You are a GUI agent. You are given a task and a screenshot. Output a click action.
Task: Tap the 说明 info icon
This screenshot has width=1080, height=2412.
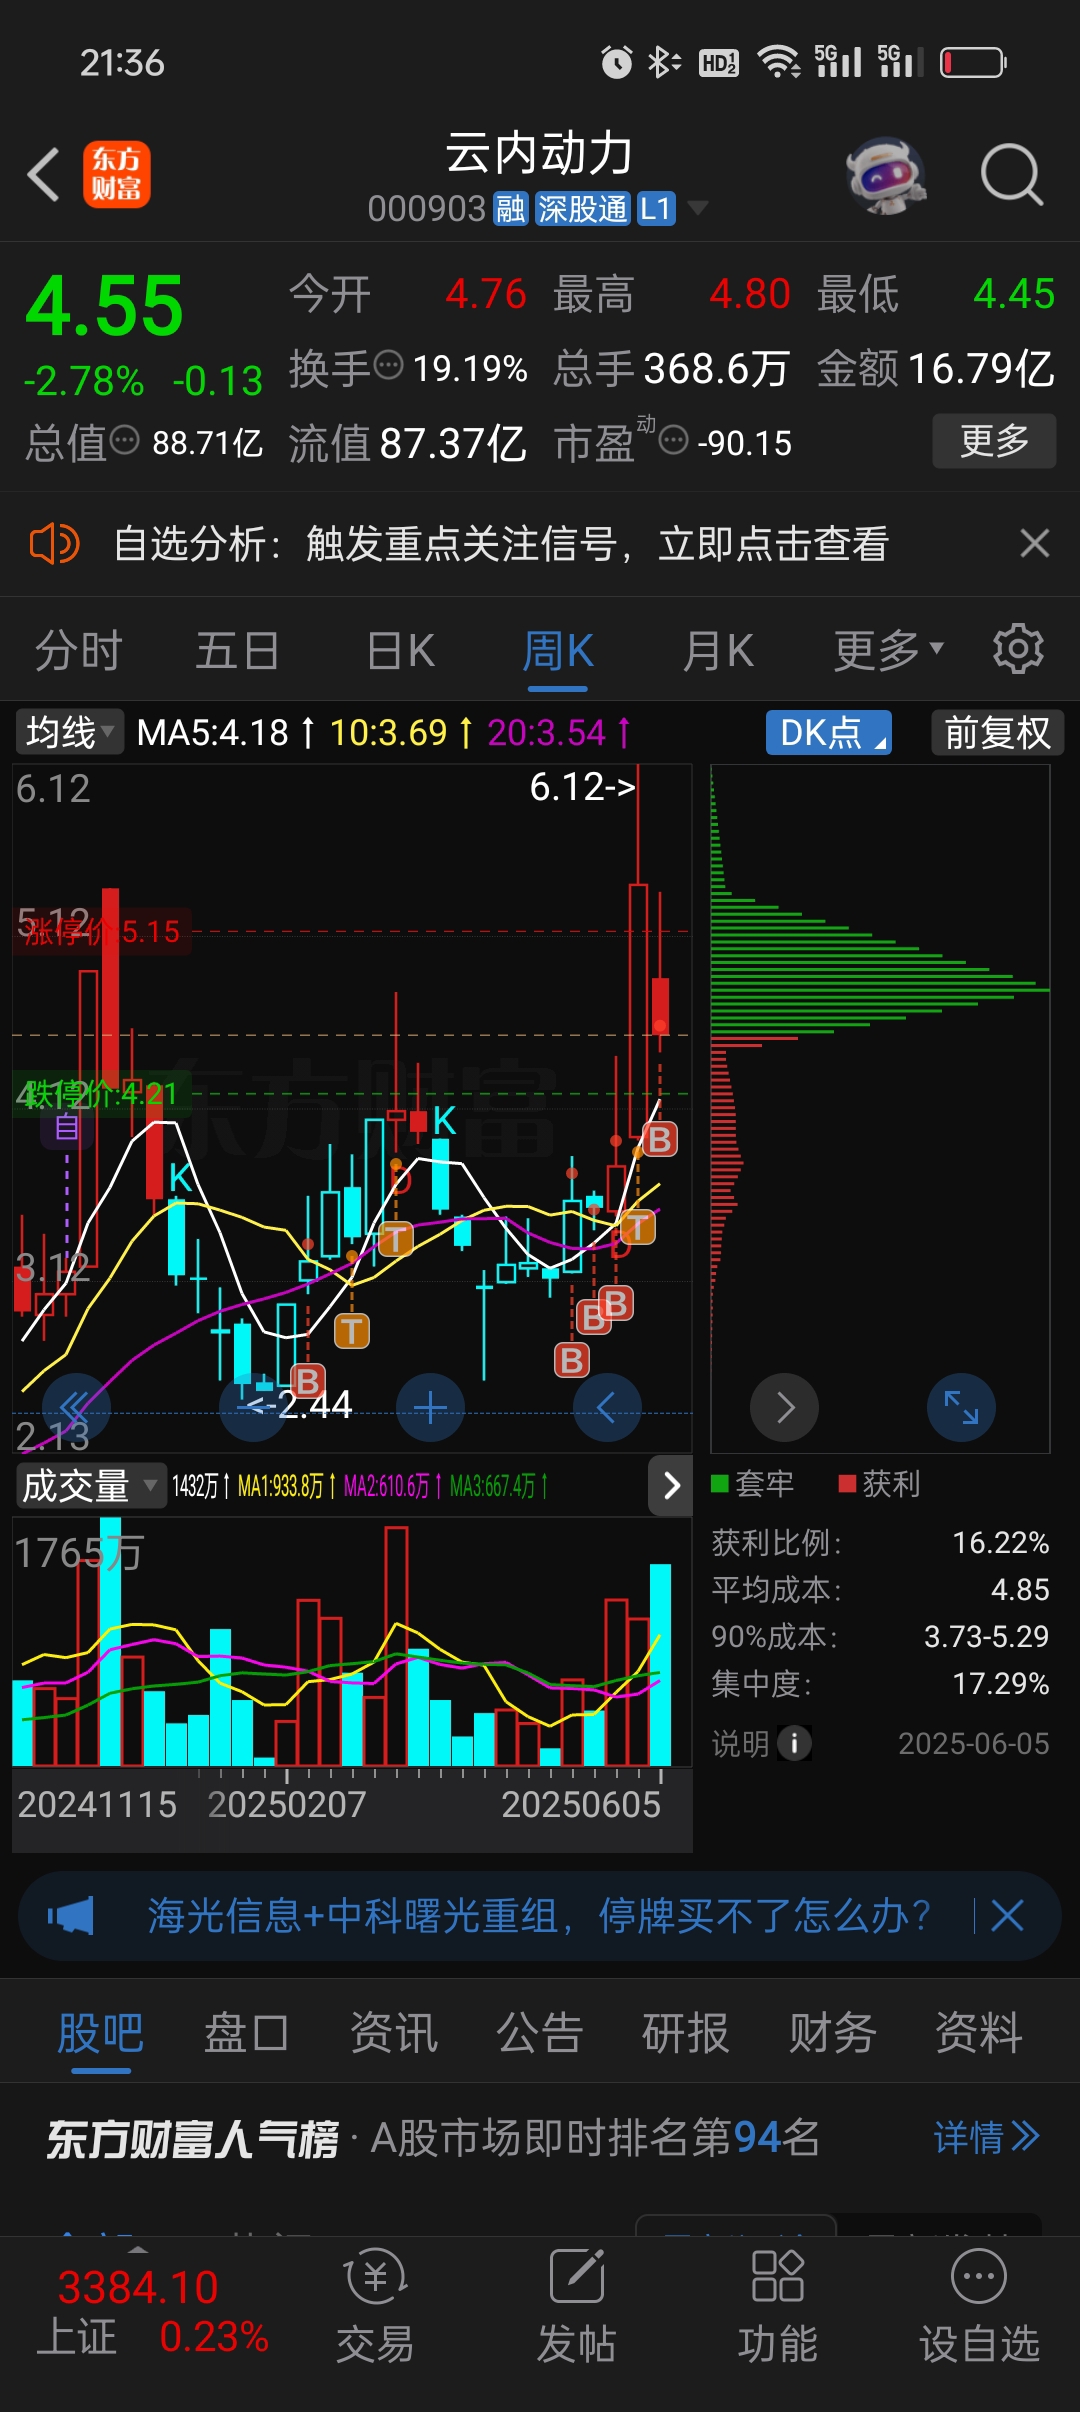pyautogui.click(x=794, y=1743)
